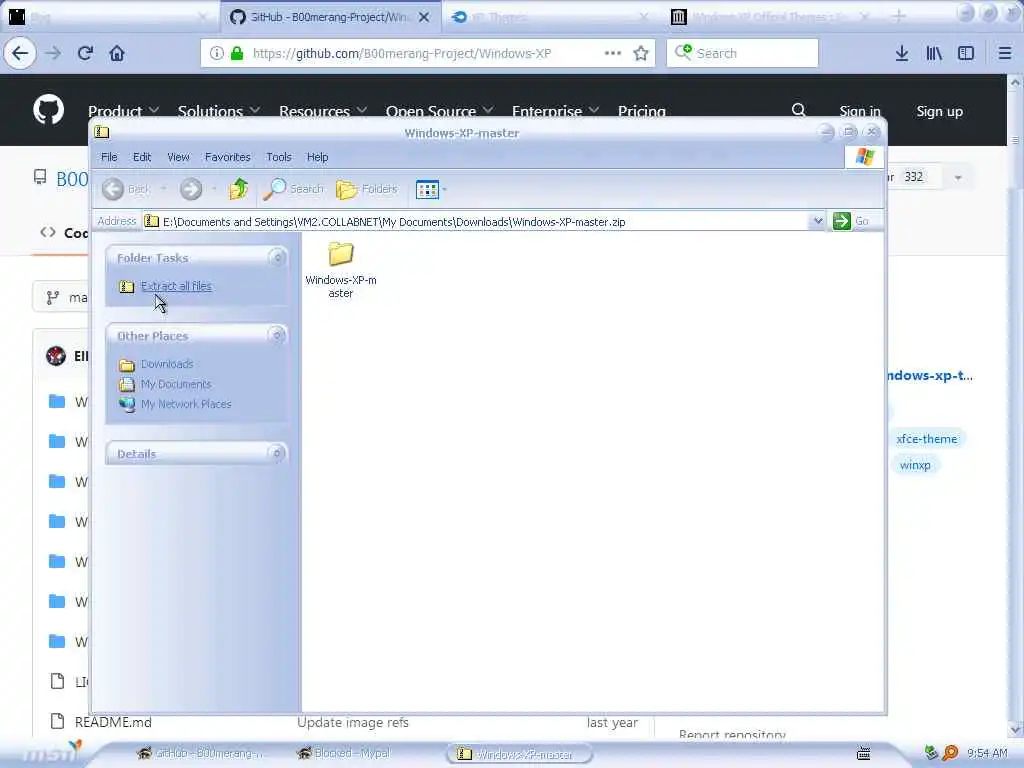1024x768 pixels.
Task: Open Help menu in Explorer
Action: 317,157
